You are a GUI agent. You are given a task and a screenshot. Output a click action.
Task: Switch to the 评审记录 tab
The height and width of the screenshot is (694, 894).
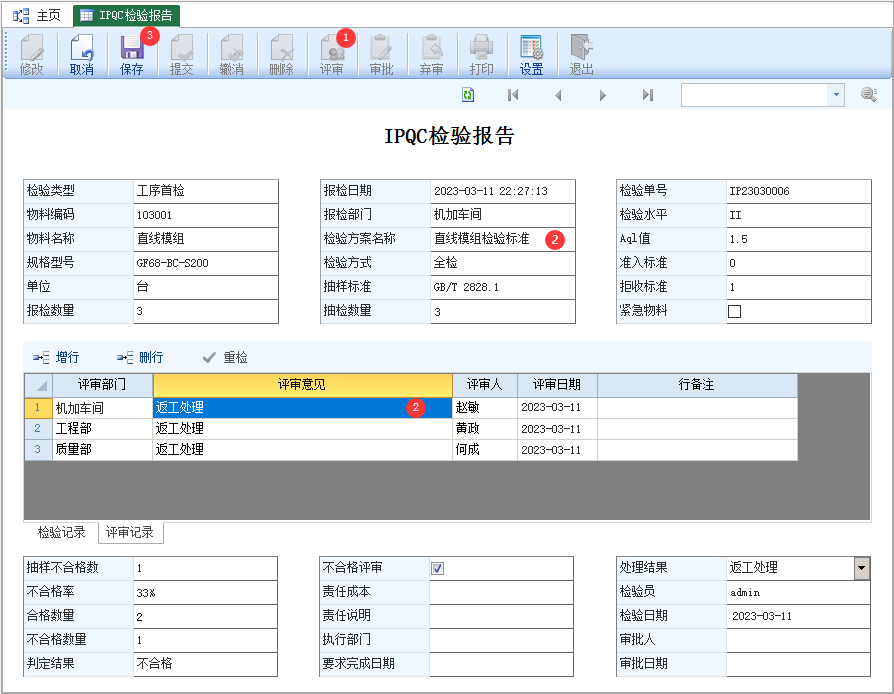tap(131, 533)
